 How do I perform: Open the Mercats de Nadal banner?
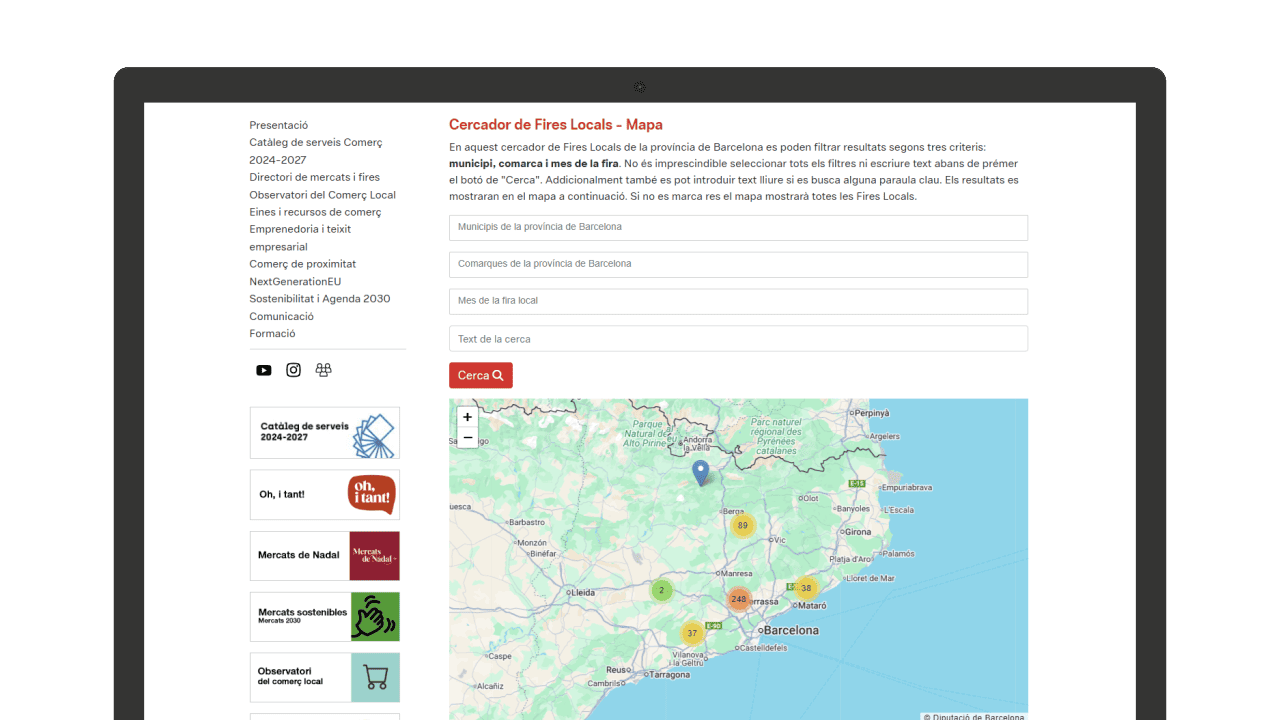click(x=325, y=555)
